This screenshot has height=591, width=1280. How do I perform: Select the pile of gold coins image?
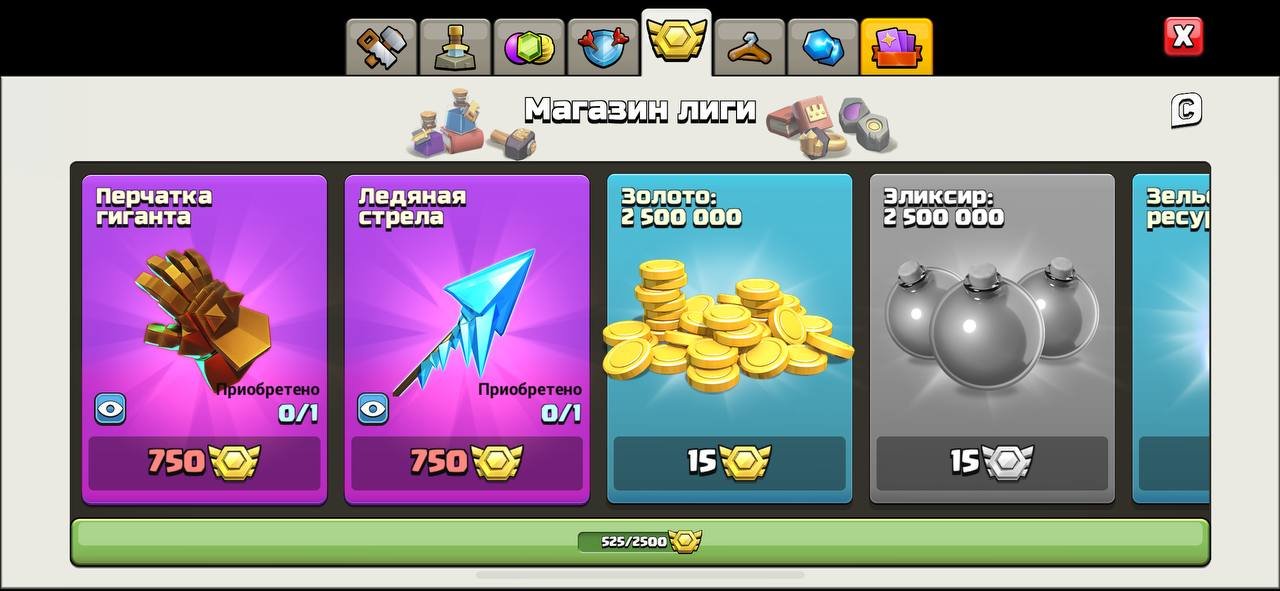pyautogui.click(x=728, y=325)
